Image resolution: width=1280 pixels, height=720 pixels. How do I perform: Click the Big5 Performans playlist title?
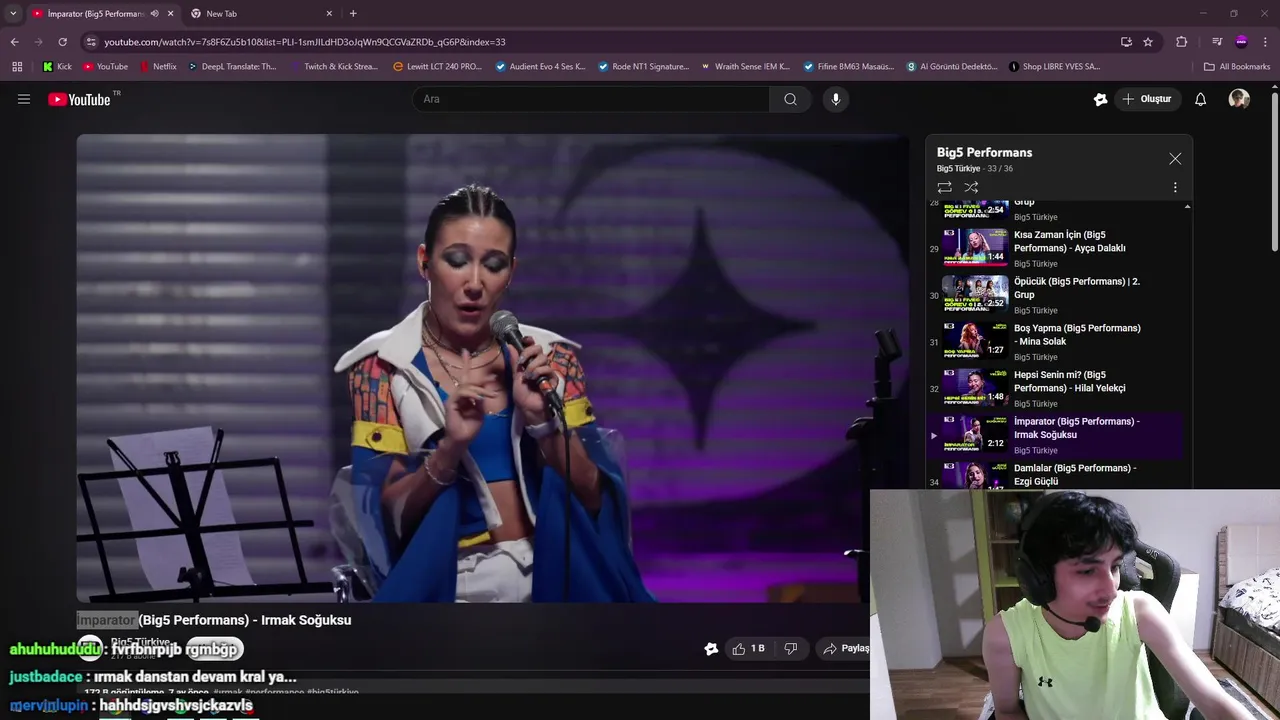[x=984, y=153]
